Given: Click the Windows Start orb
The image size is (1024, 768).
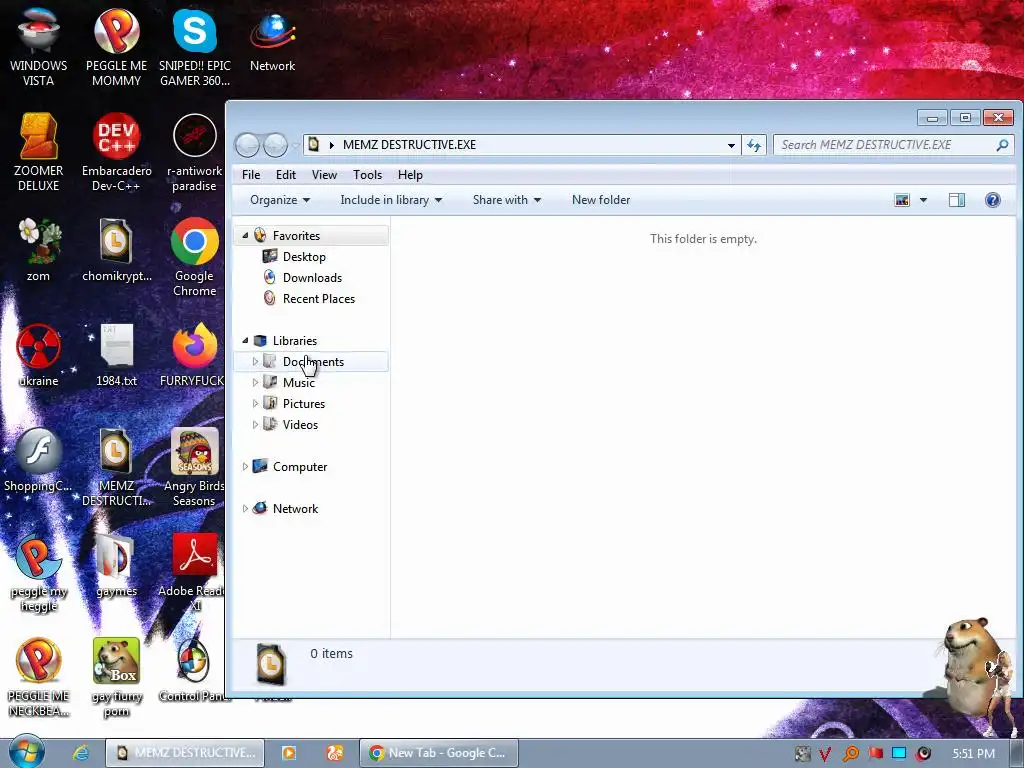Looking at the screenshot, I should tap(27, 752).
